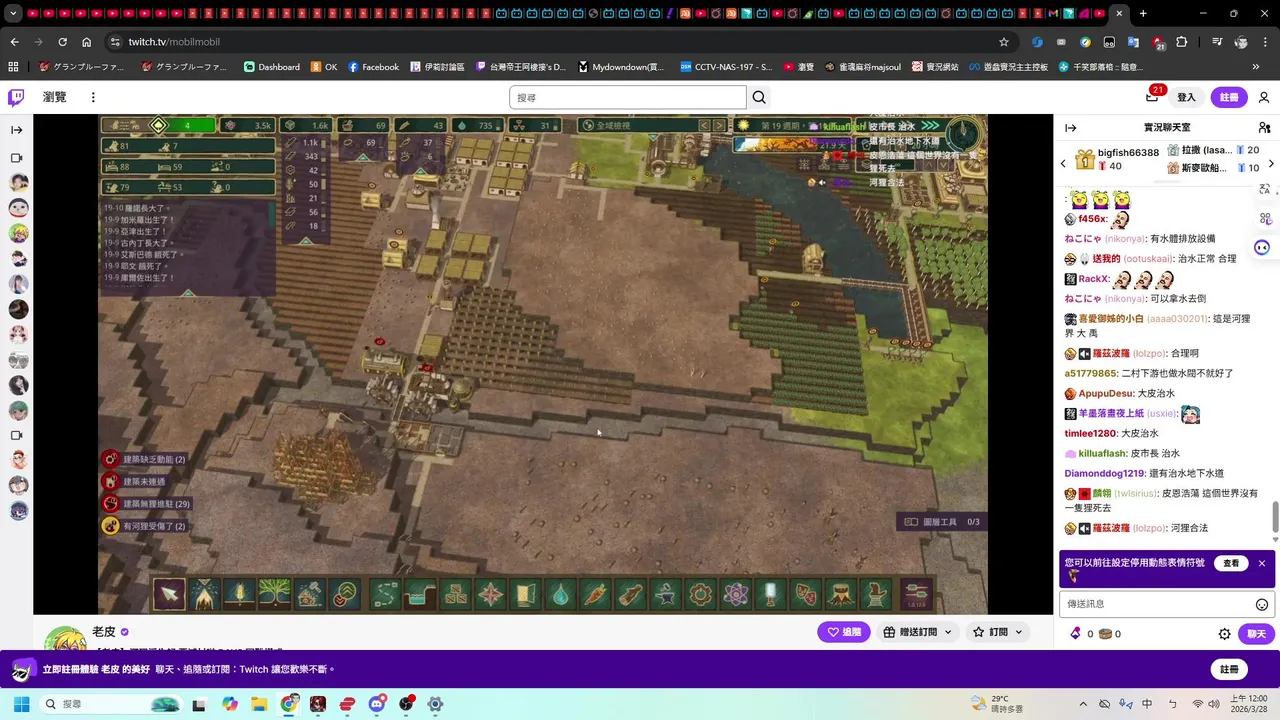Click the Twitch search magnifier button

pyautogui.click(x=759, y=97)
